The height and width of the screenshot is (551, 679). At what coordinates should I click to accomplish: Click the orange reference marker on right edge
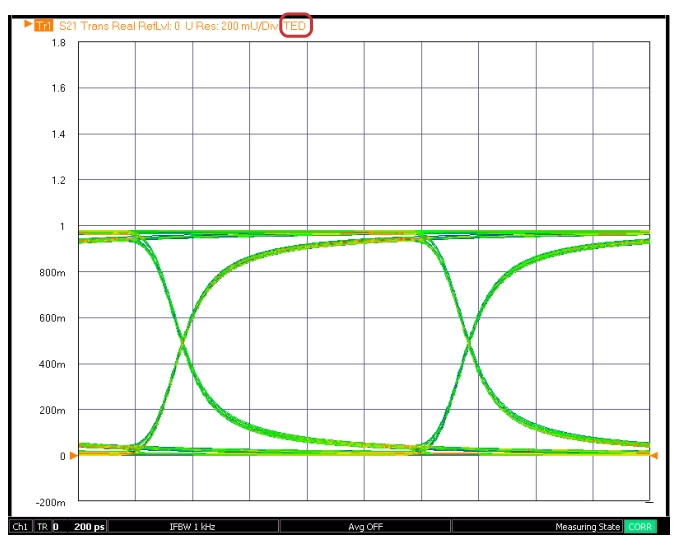[654, 455]
